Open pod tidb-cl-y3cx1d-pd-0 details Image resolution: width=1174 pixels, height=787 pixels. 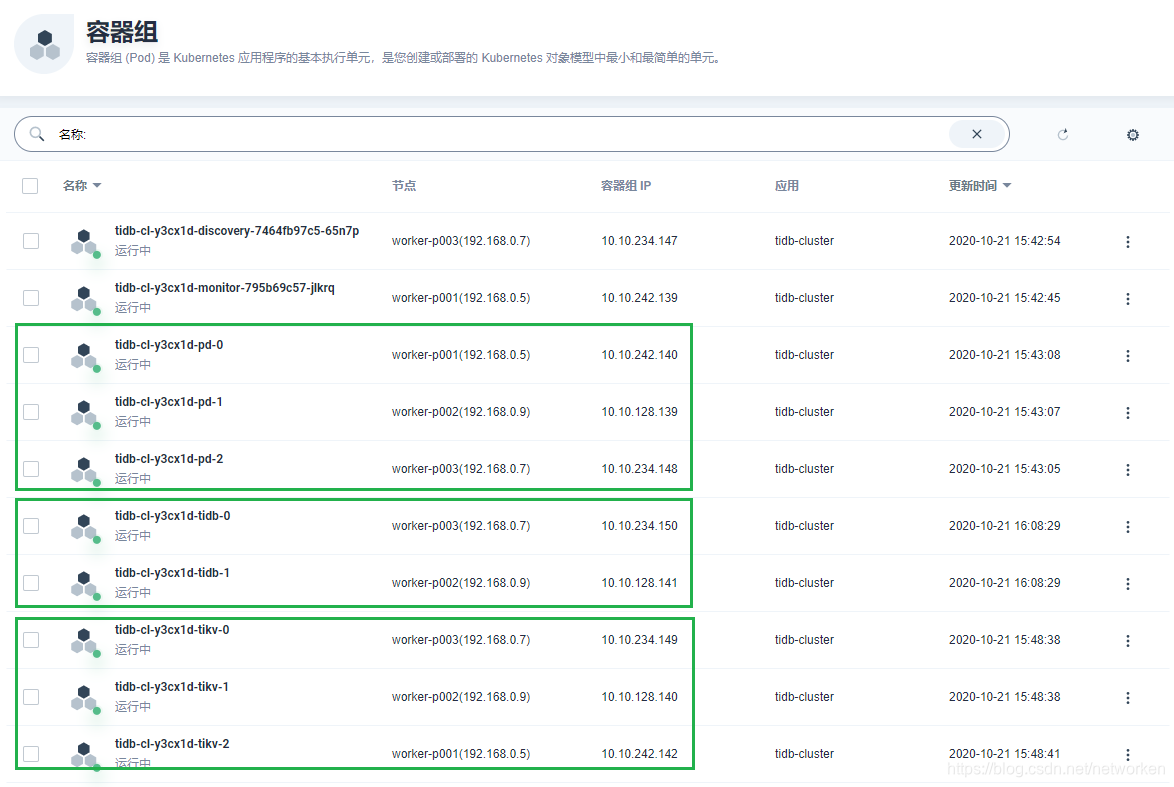168,344
